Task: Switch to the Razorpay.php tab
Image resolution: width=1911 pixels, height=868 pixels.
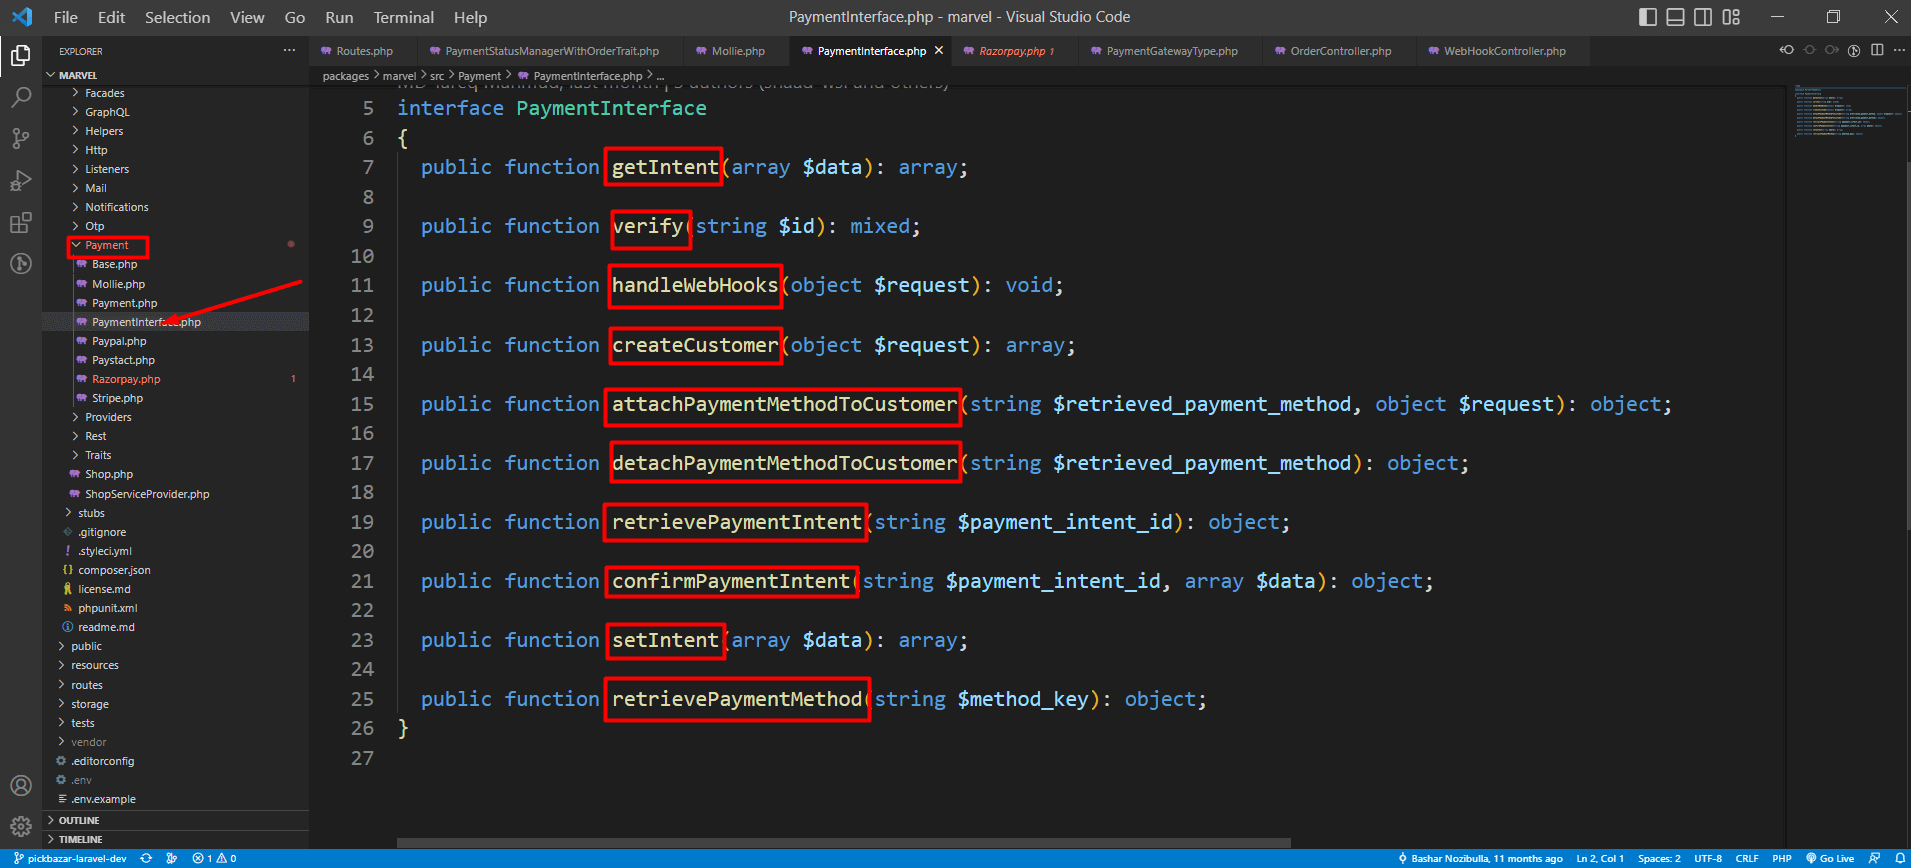Action: point(1012,51)
